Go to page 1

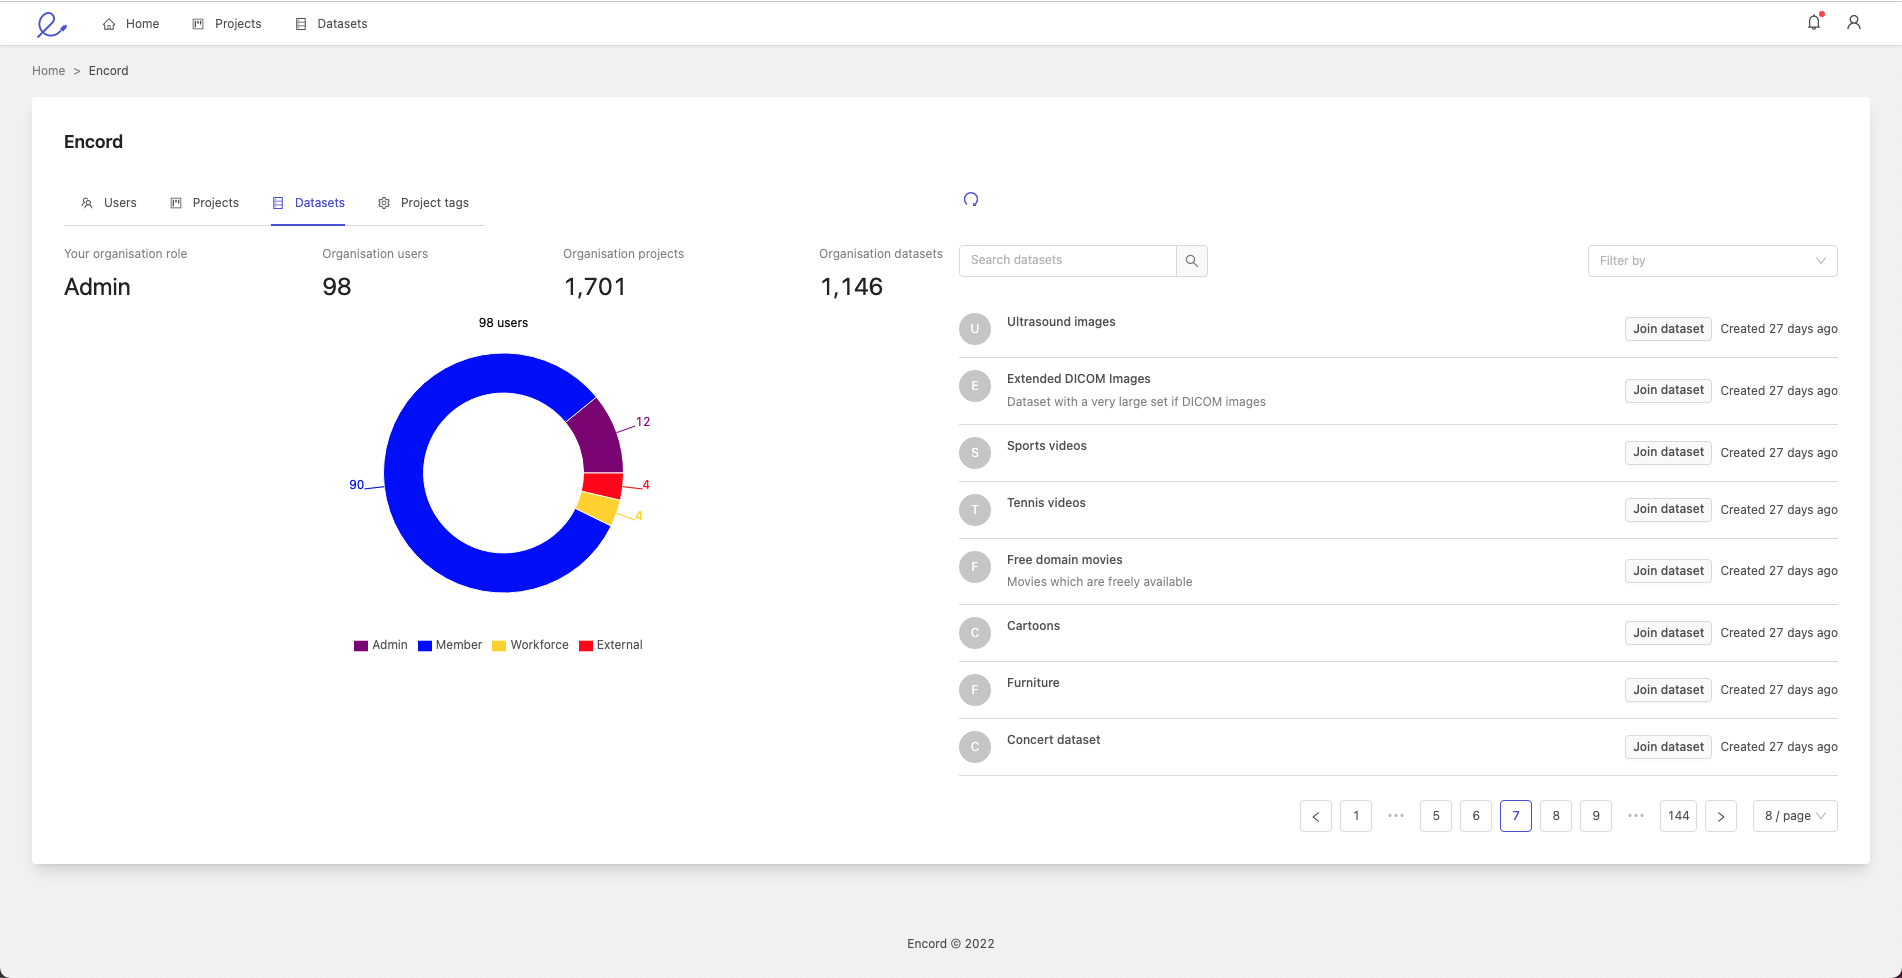point(1356,816)
